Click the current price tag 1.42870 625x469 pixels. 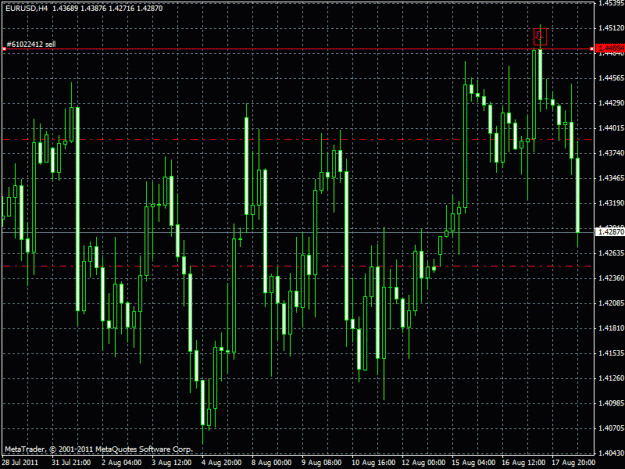[x=610, y=232]
